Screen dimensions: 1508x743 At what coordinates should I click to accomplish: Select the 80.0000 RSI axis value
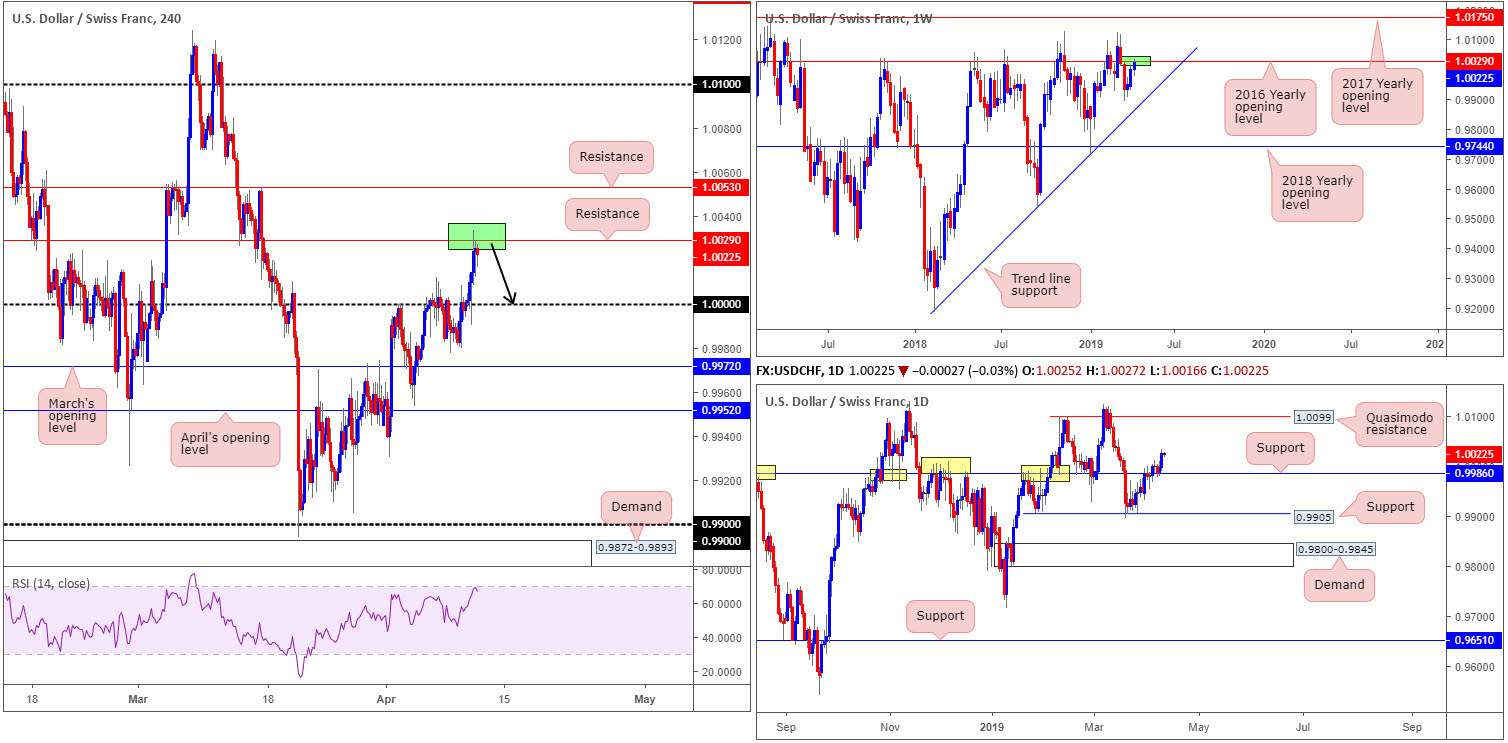point(720,570)
